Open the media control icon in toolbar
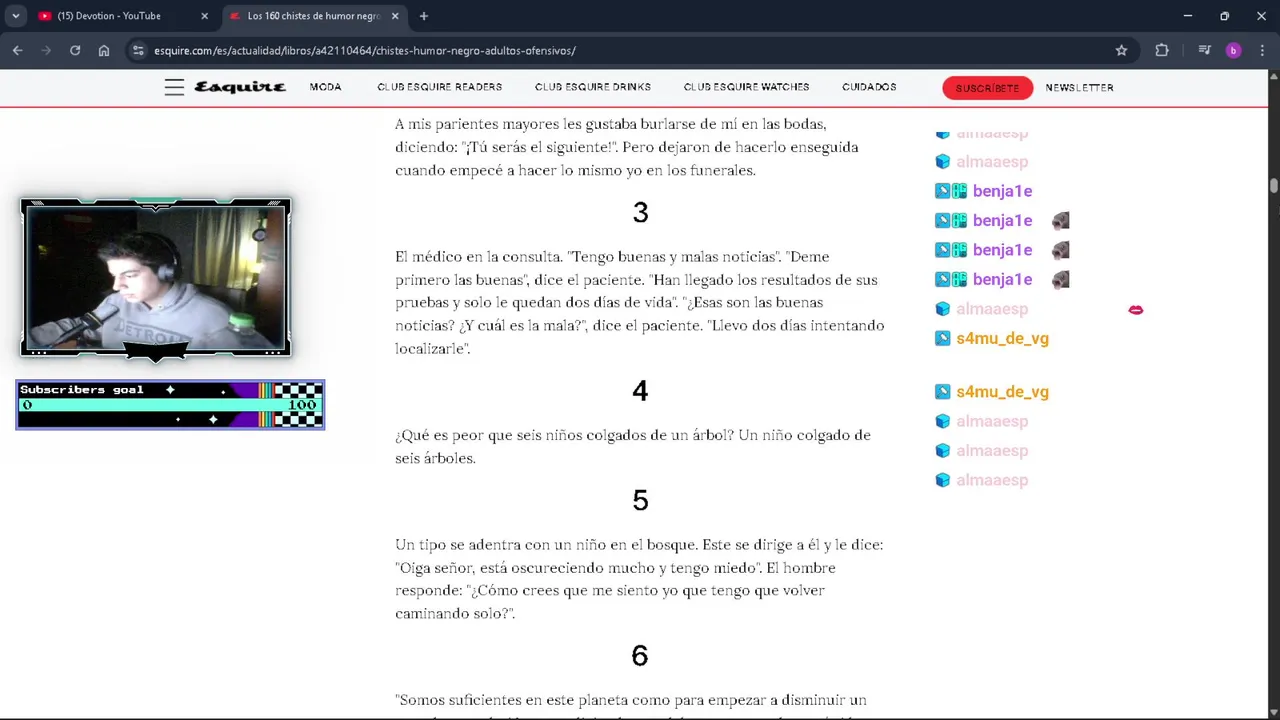This screenshot has height=720, width=1280. [1205, 50]
